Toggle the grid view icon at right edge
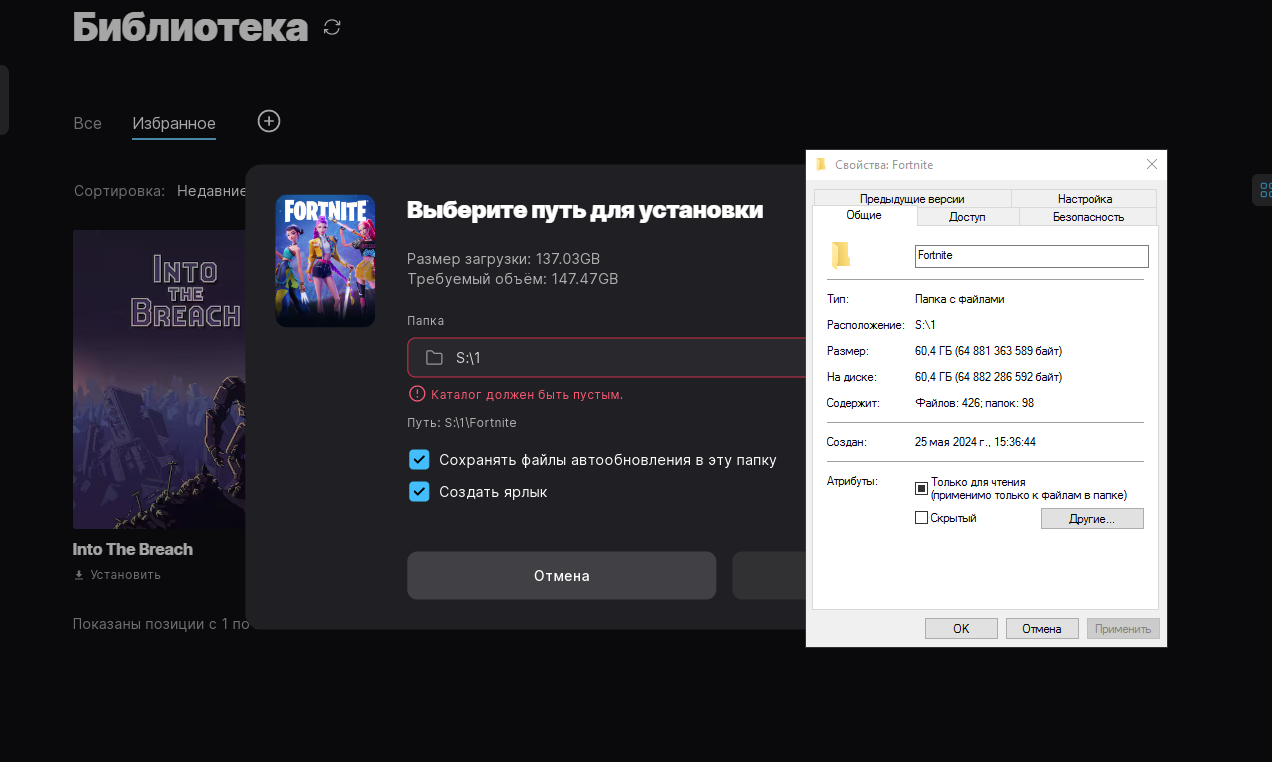The image size is (1272, 762). click(1266, 190)
